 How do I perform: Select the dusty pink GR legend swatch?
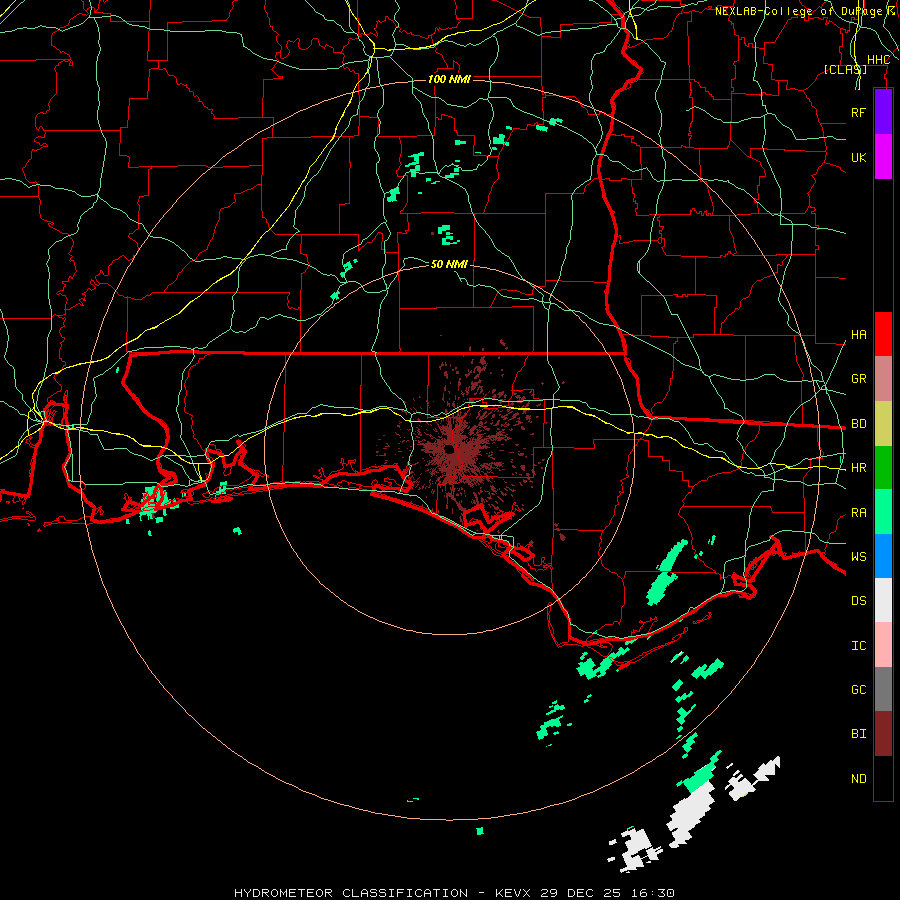coord(883,379)
